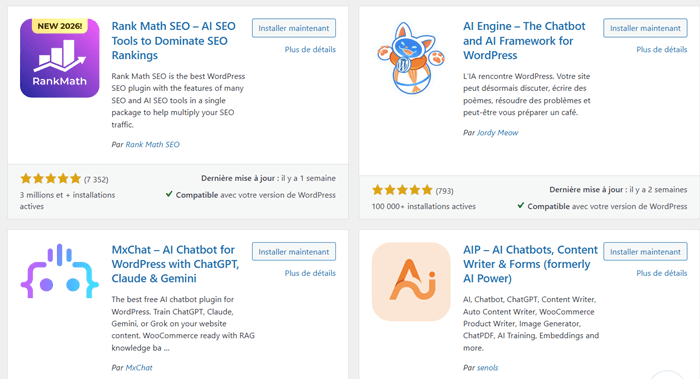Open the Rank Math SEO plugin icon
The width and height of the screenshot is (700, 379).
click(60, 58)
